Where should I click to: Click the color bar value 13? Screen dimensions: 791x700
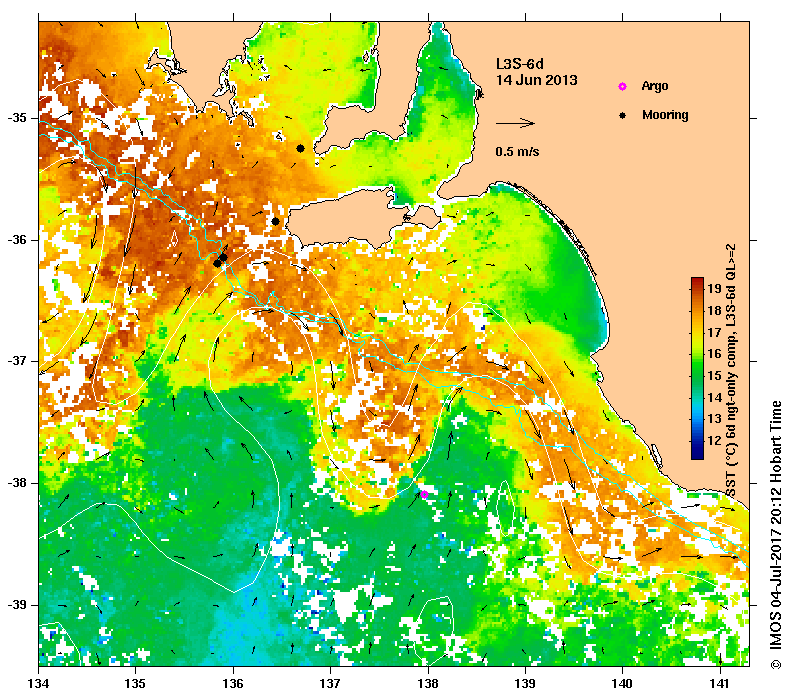[x=714, y=419]
